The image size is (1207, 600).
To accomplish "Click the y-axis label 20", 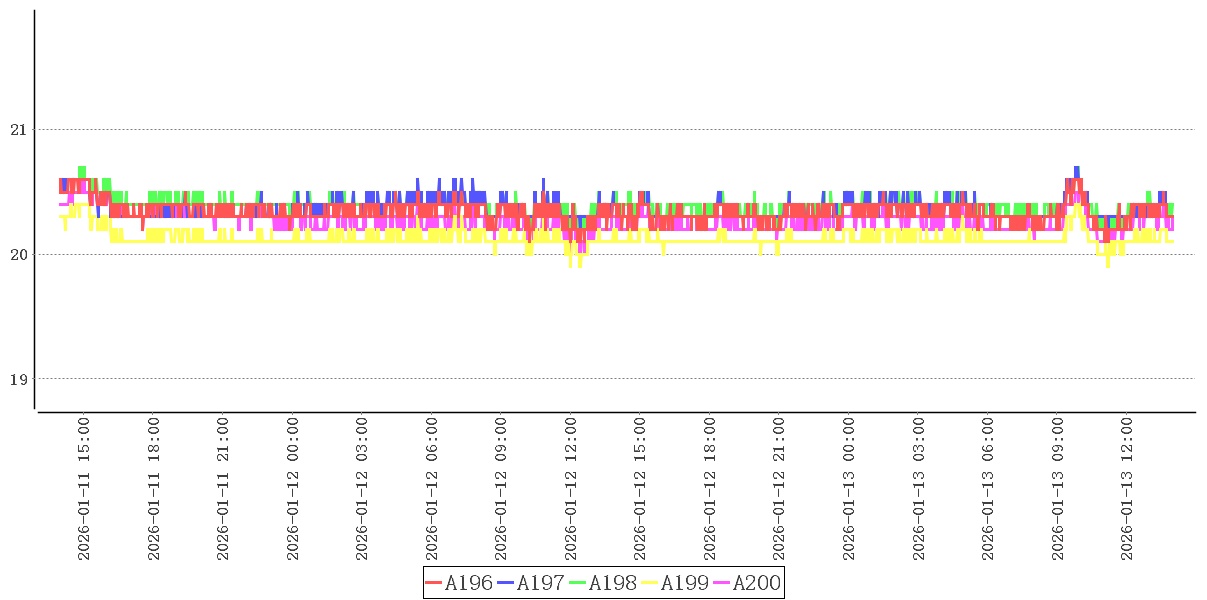I will click(x=17, y=255).
